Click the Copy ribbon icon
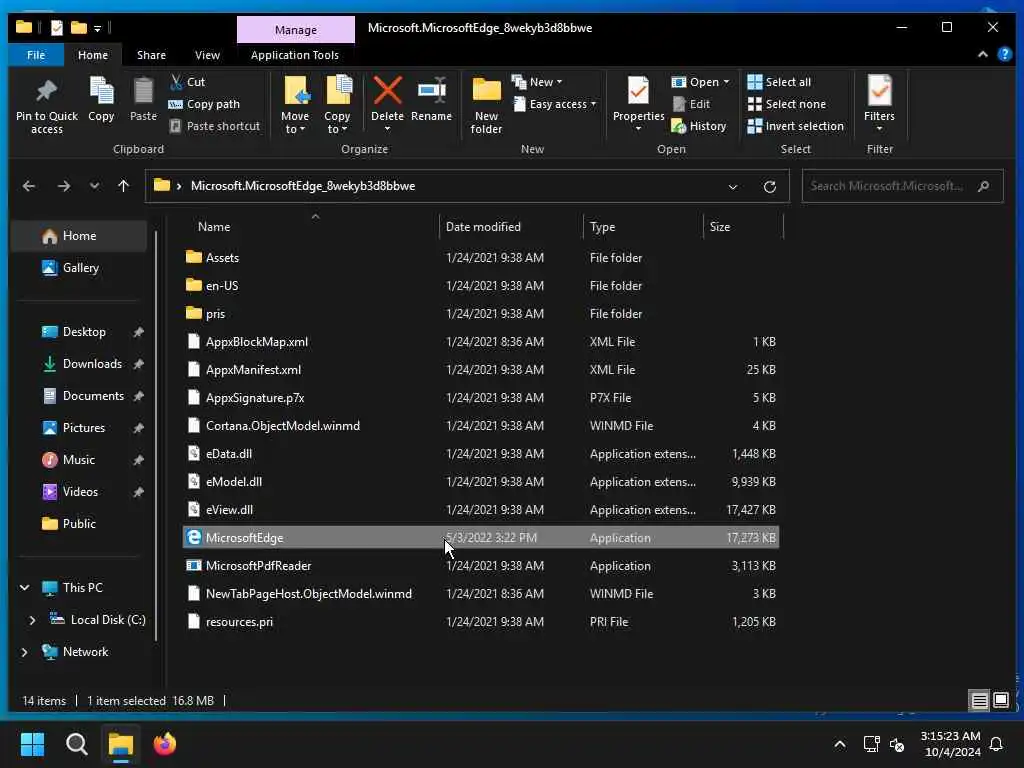1024x768 pixels. click(x=101, y=99)
